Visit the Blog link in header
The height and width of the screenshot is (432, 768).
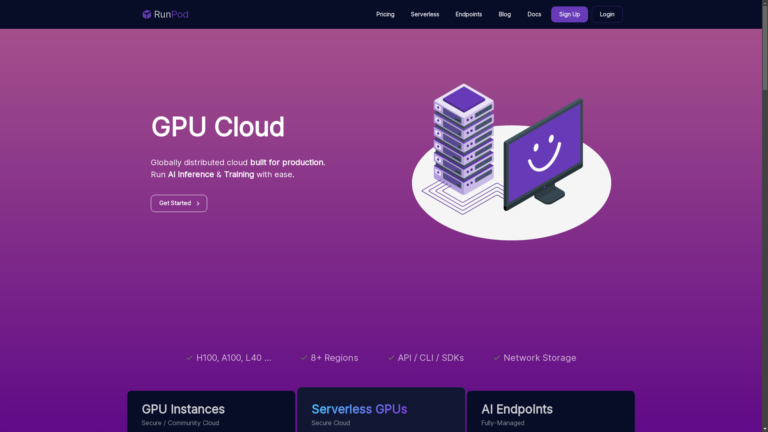(504, 14)
